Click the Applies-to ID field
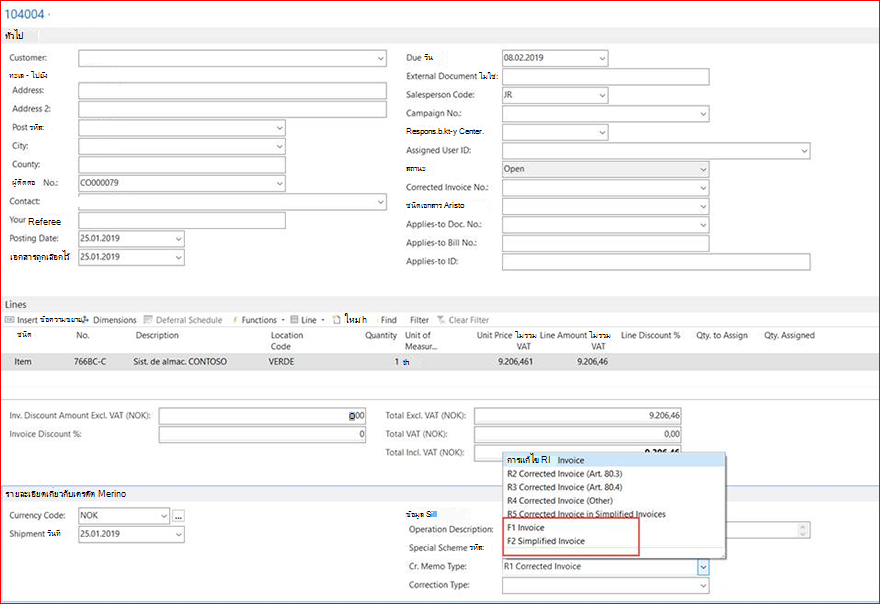The width and height of the screenshot is (880, 604). 656,262
